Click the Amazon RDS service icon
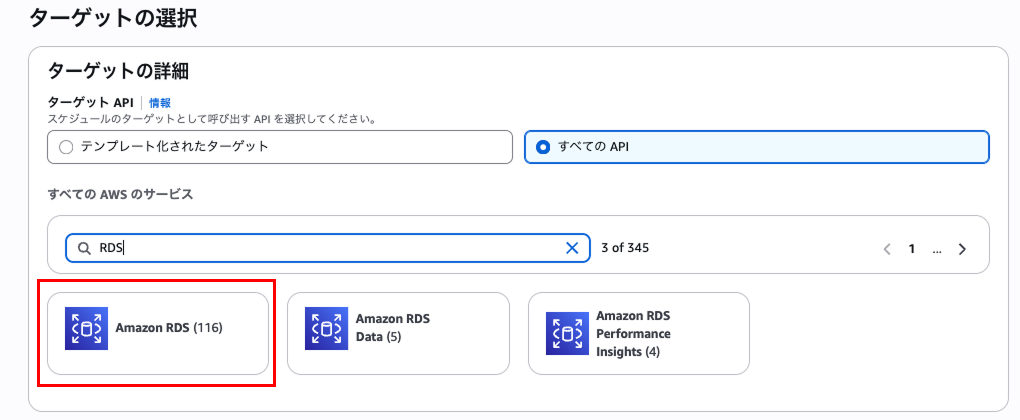The height and width of the screenshot is (420, 1020). point(87,328)
